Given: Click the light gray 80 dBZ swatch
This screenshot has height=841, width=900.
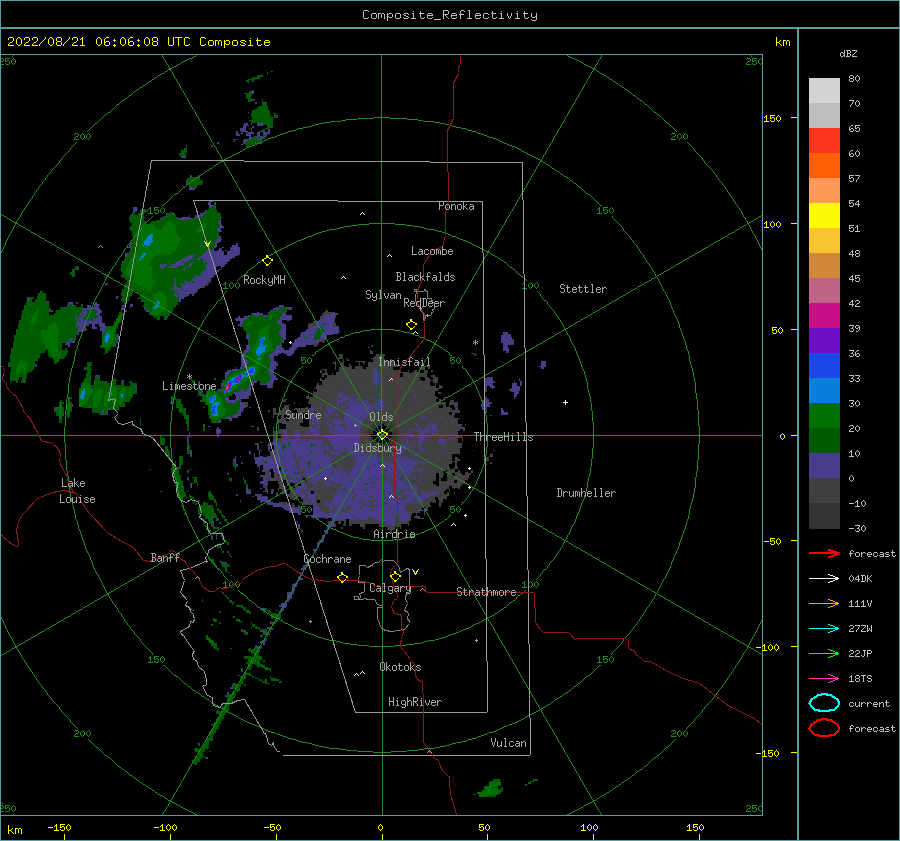Looking at the screenshot, I should [824, 90].
